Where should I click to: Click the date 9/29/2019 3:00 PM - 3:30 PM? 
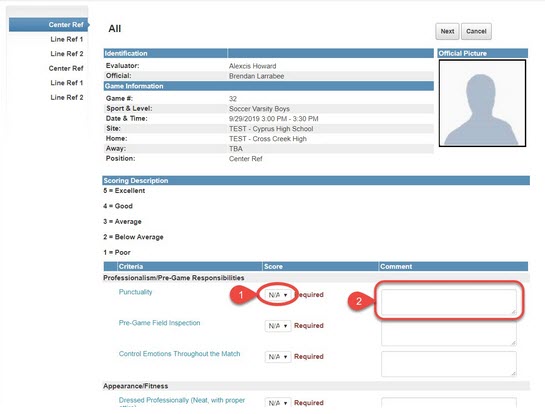coord(274,119)
